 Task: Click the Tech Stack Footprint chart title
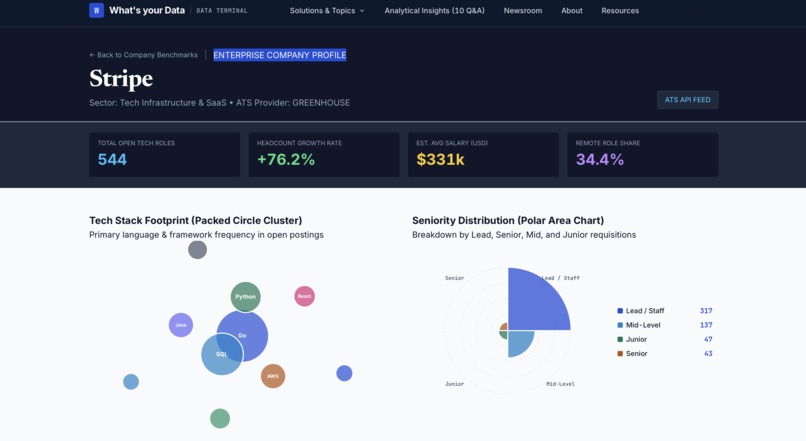pyautogui.click(x=195, y=220)
